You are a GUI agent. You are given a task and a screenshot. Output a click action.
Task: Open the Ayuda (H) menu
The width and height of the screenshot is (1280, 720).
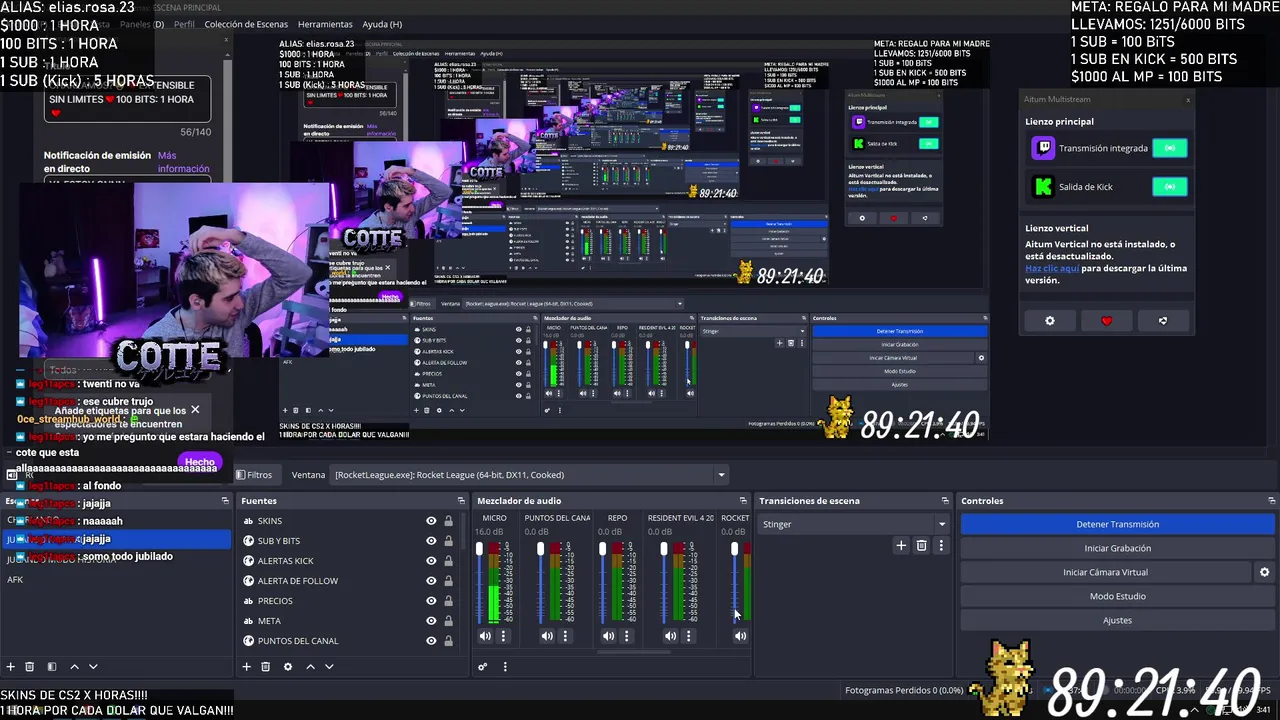pos(382,24)
